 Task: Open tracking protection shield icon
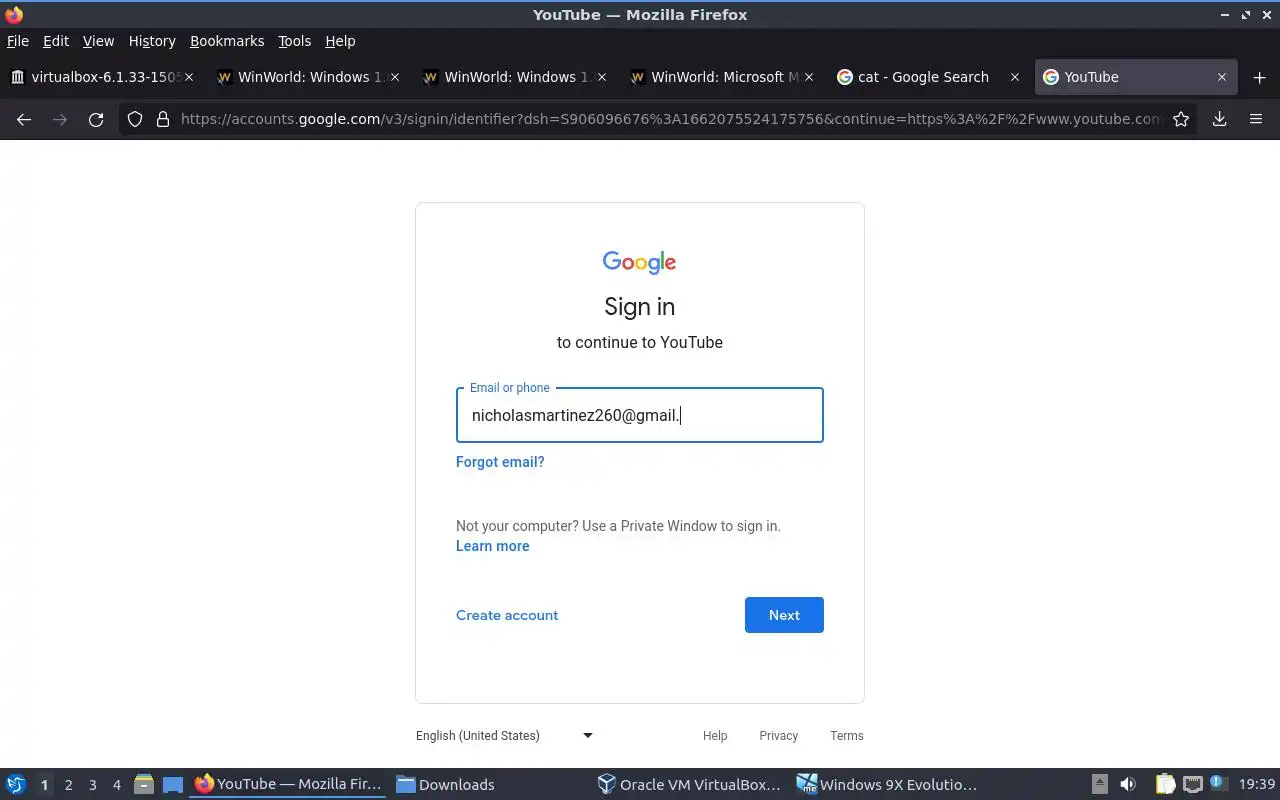point(135,119)
